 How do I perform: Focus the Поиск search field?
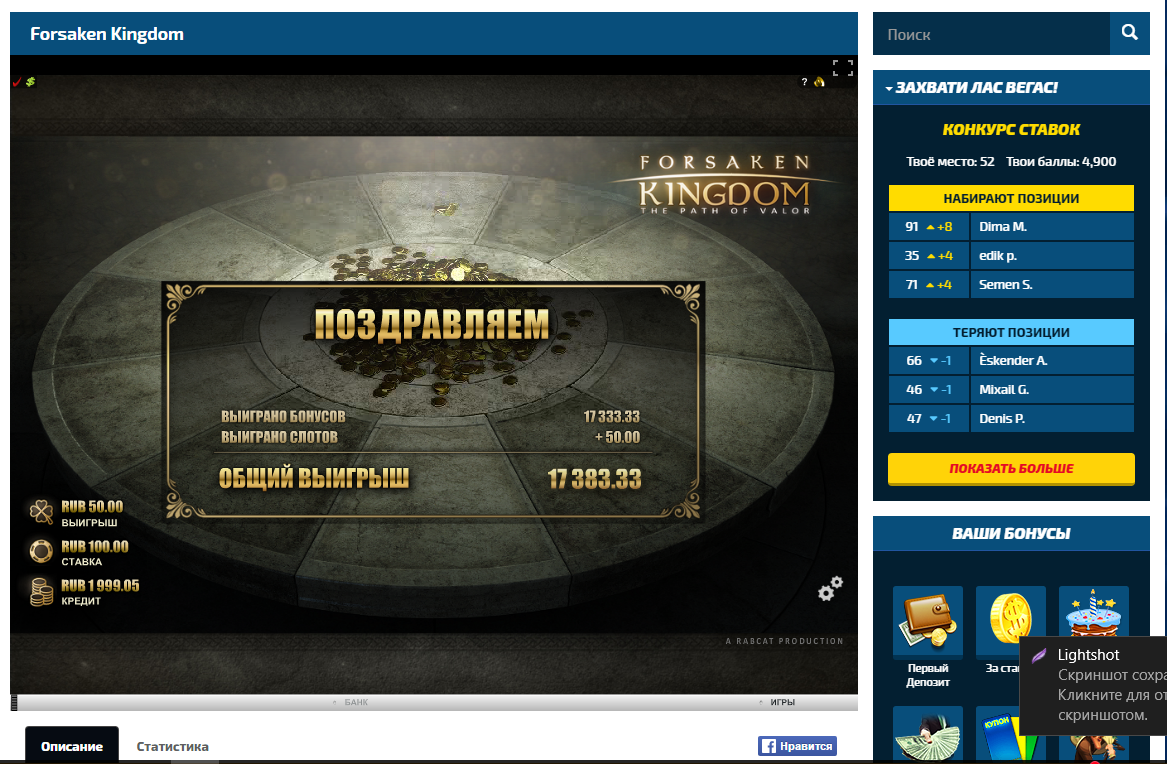tap(991, 33)
